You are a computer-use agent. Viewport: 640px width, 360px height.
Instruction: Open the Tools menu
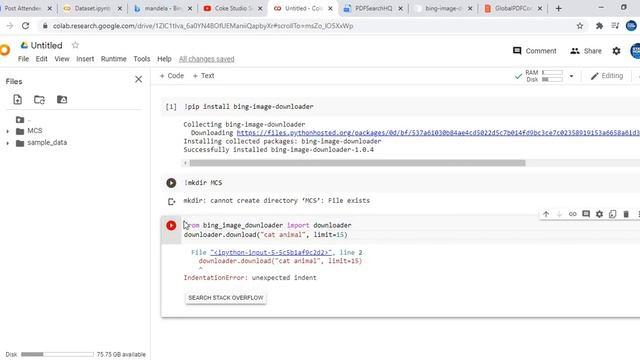click(x=142, y=59)
